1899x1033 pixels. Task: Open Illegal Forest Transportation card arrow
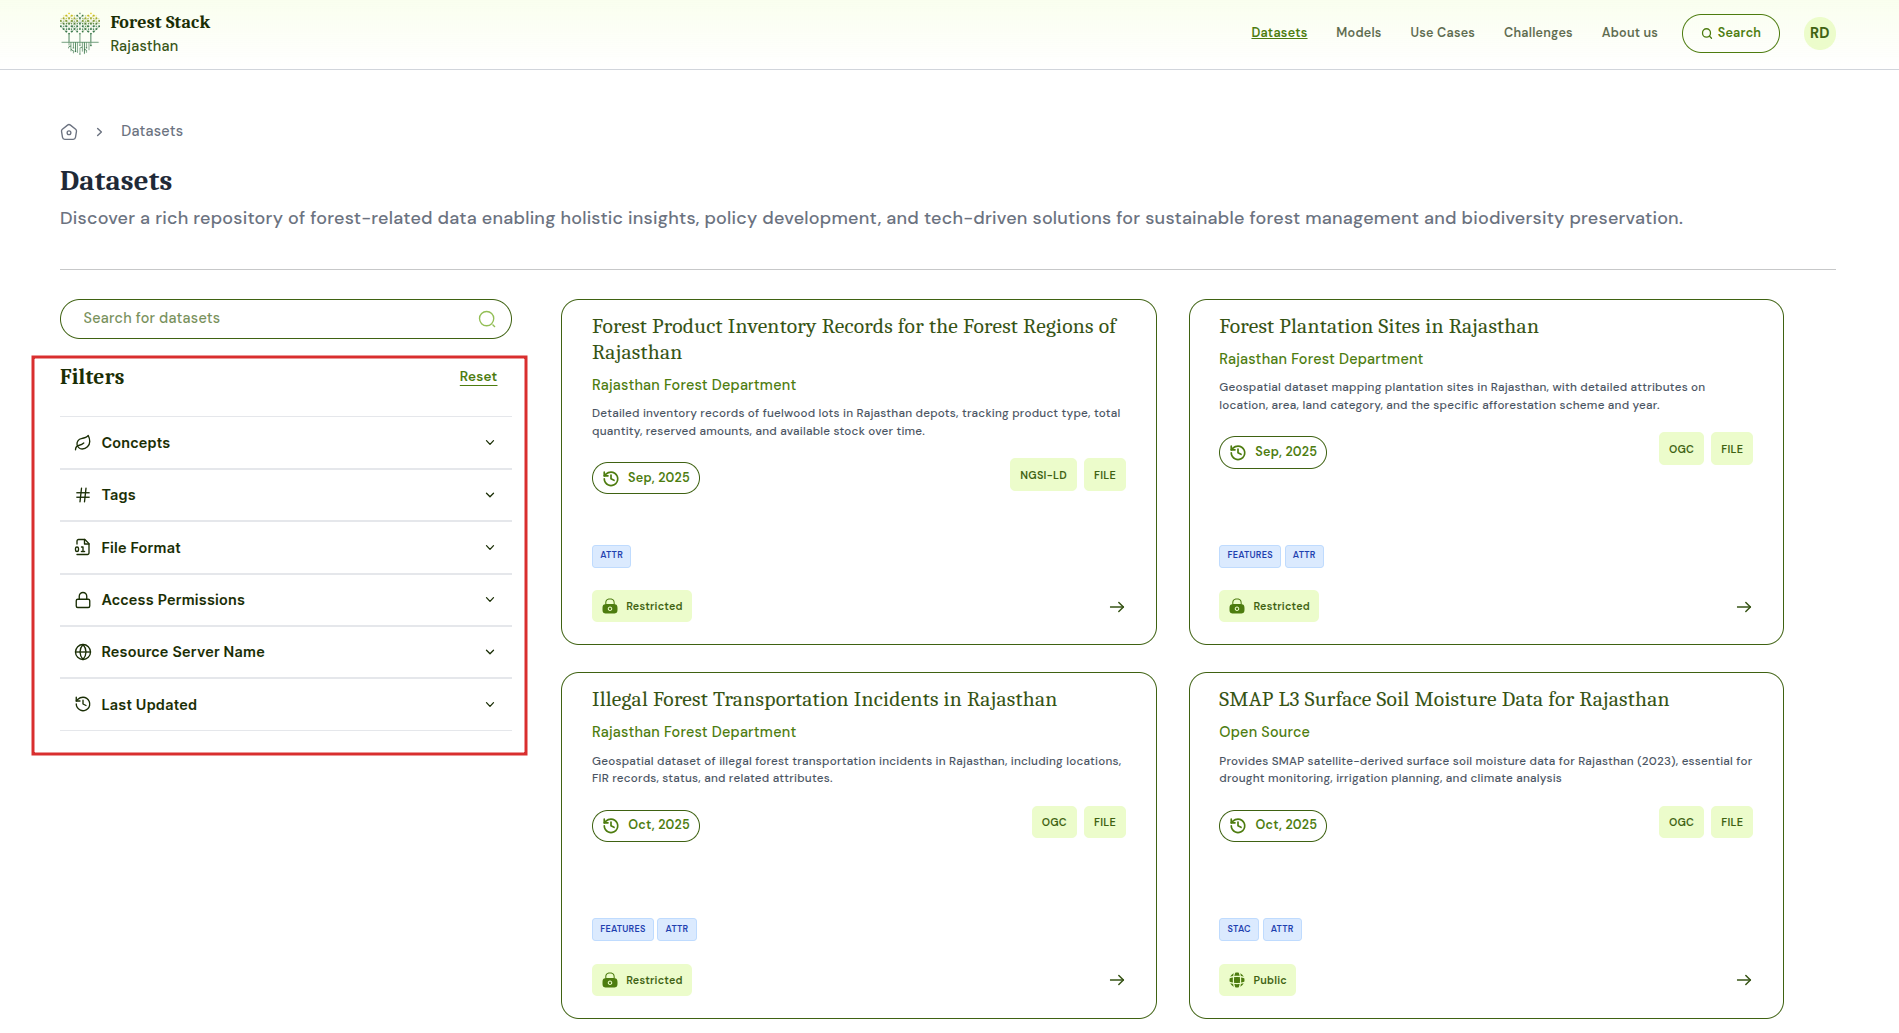click(x=1117, y=980)
